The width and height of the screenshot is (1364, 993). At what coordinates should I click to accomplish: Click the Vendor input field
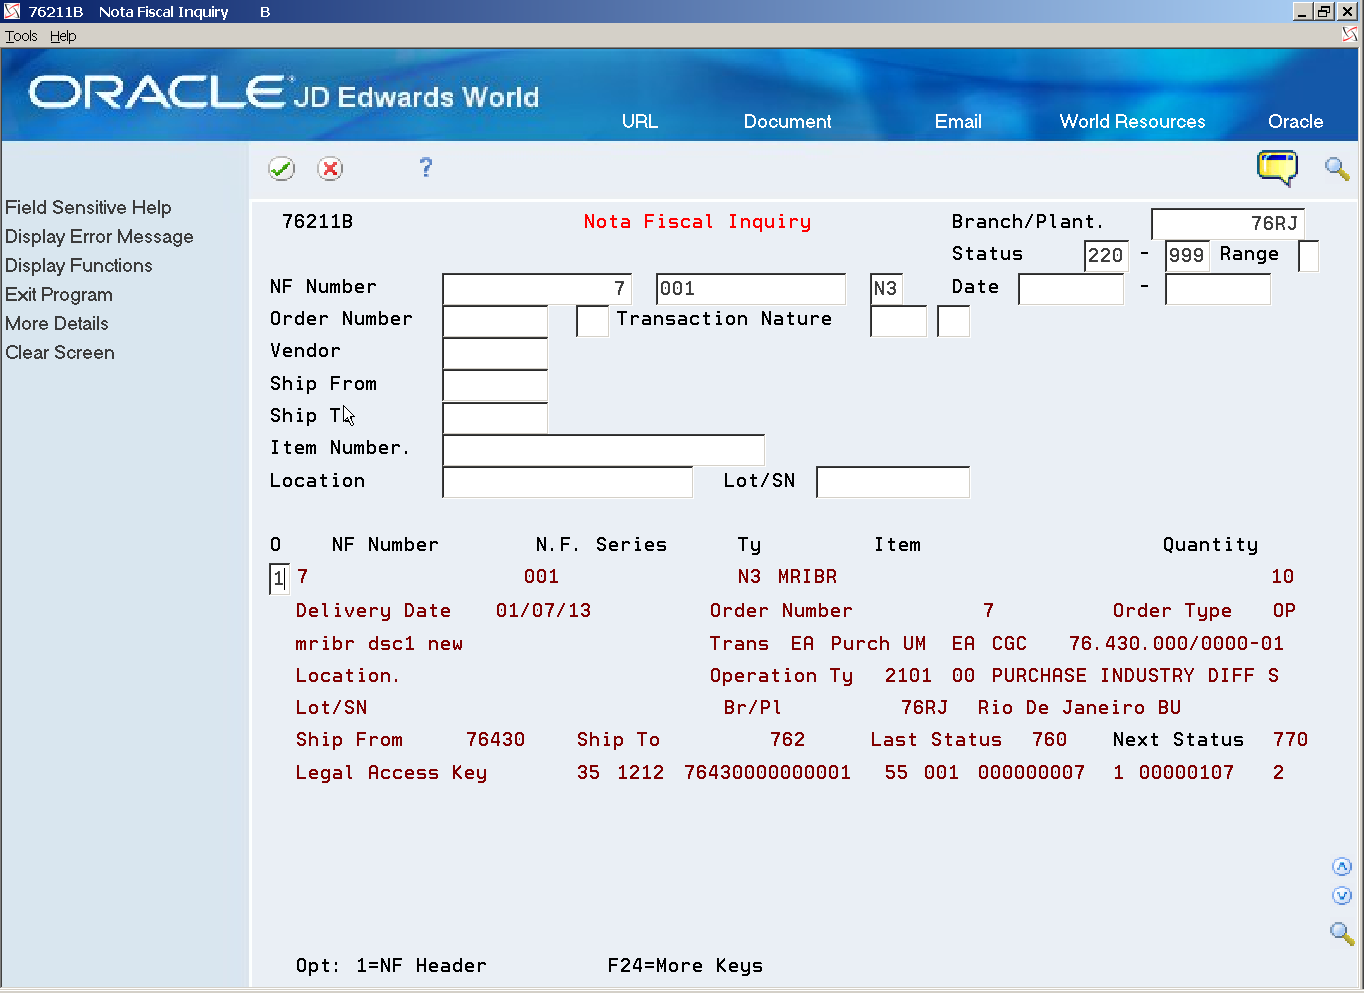pos(495,352)
